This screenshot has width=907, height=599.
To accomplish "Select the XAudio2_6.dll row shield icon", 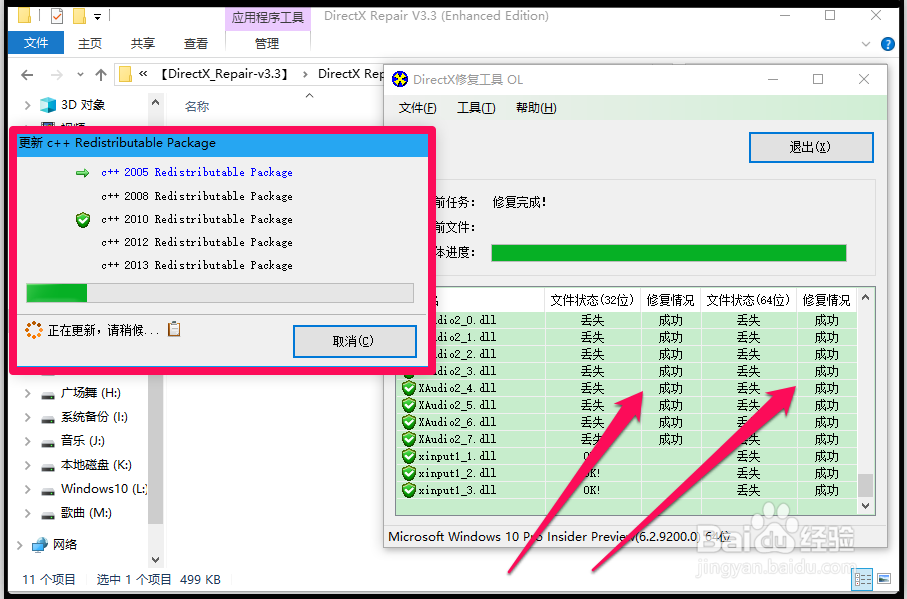I will (x=409, y=422).
